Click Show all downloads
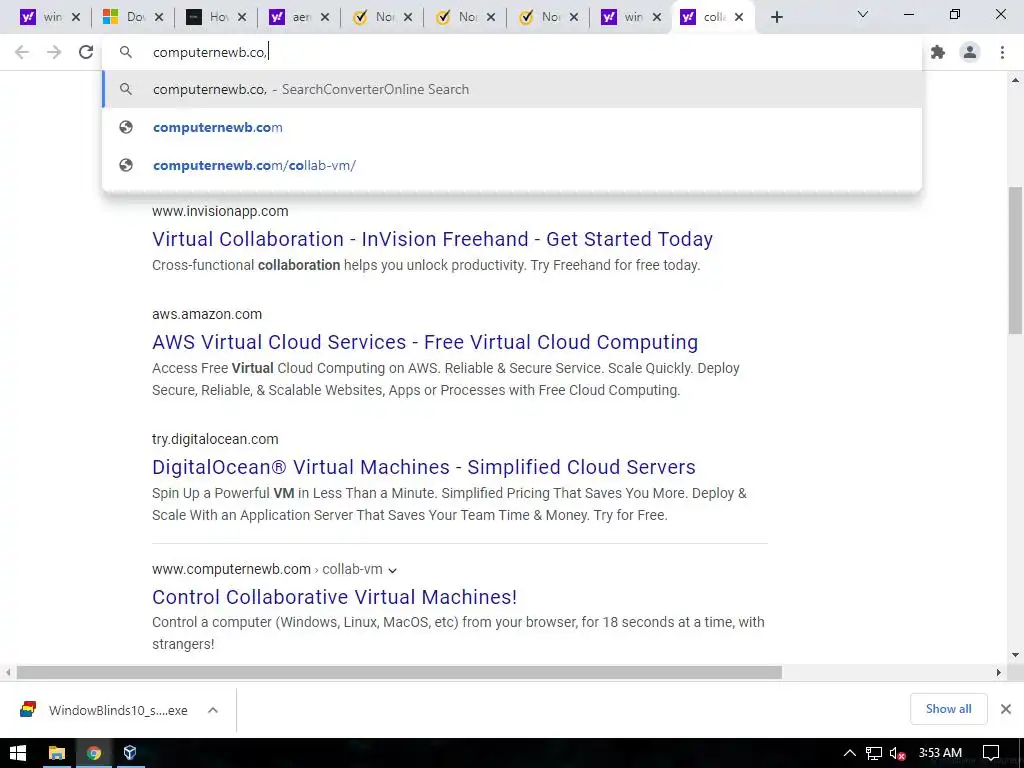This screenshot has height=768, width=1024. tap(948, 709)
